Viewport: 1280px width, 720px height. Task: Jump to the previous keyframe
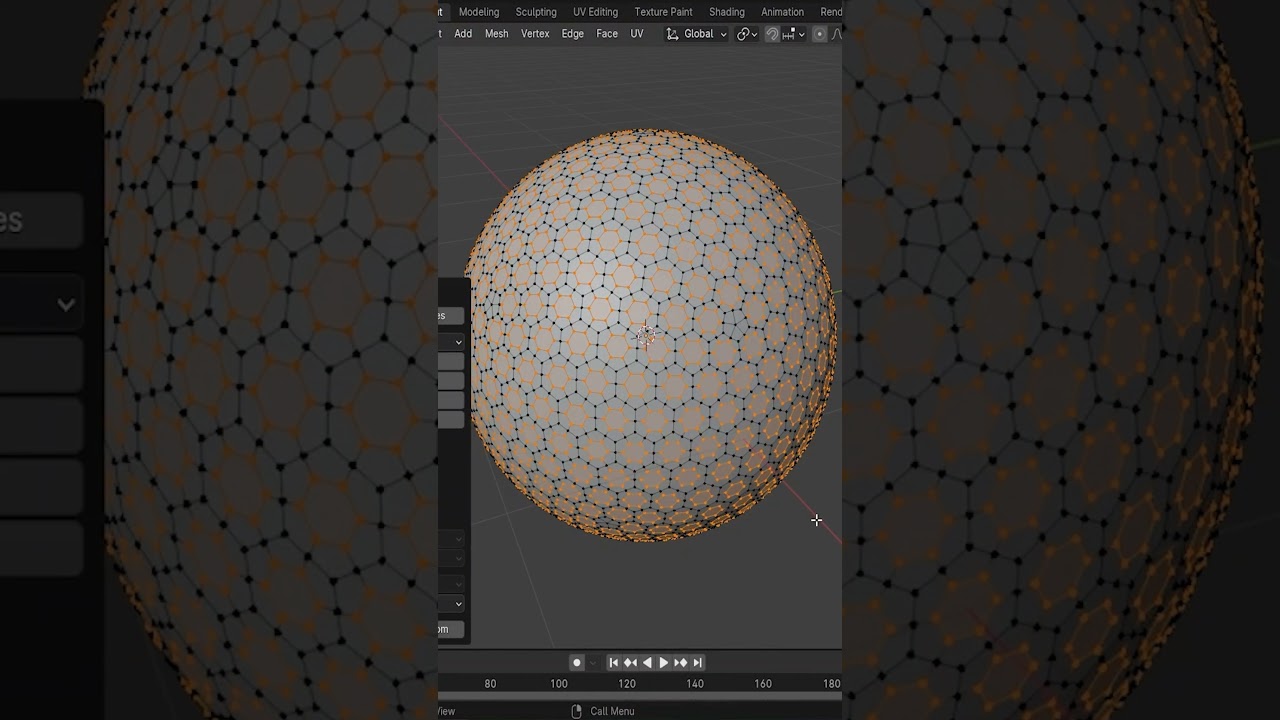[630, 662]
